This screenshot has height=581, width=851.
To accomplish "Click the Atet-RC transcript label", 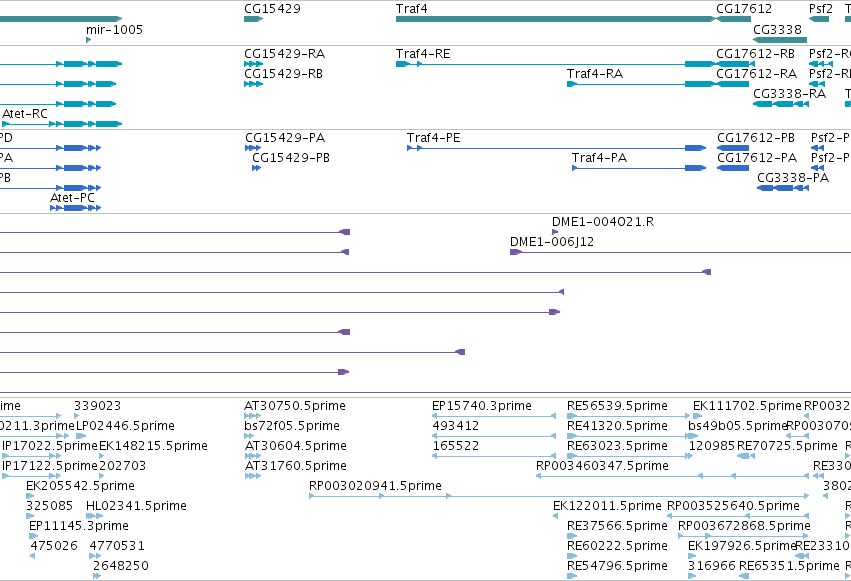I will [x=24, y=114].
